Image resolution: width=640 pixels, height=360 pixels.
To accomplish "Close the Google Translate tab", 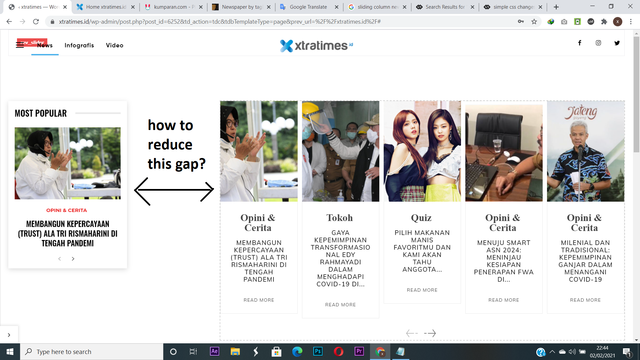I will coord(336,7).
